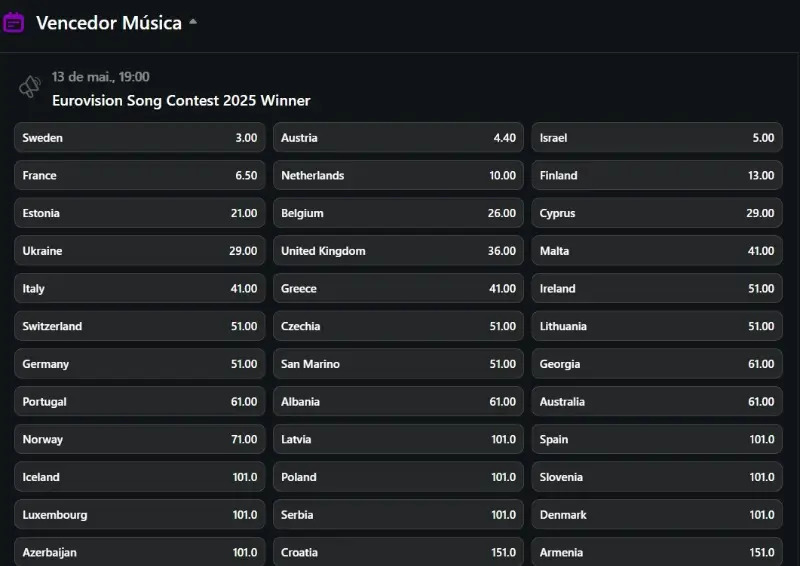Select Sweden at odds 3.00
Viewport: 800px width, 566px height.
click(x=140, y=138)
